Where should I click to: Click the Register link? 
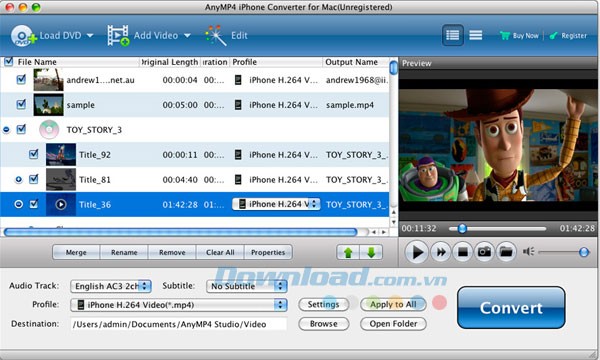pyautogui.click(x=568, y=36)
